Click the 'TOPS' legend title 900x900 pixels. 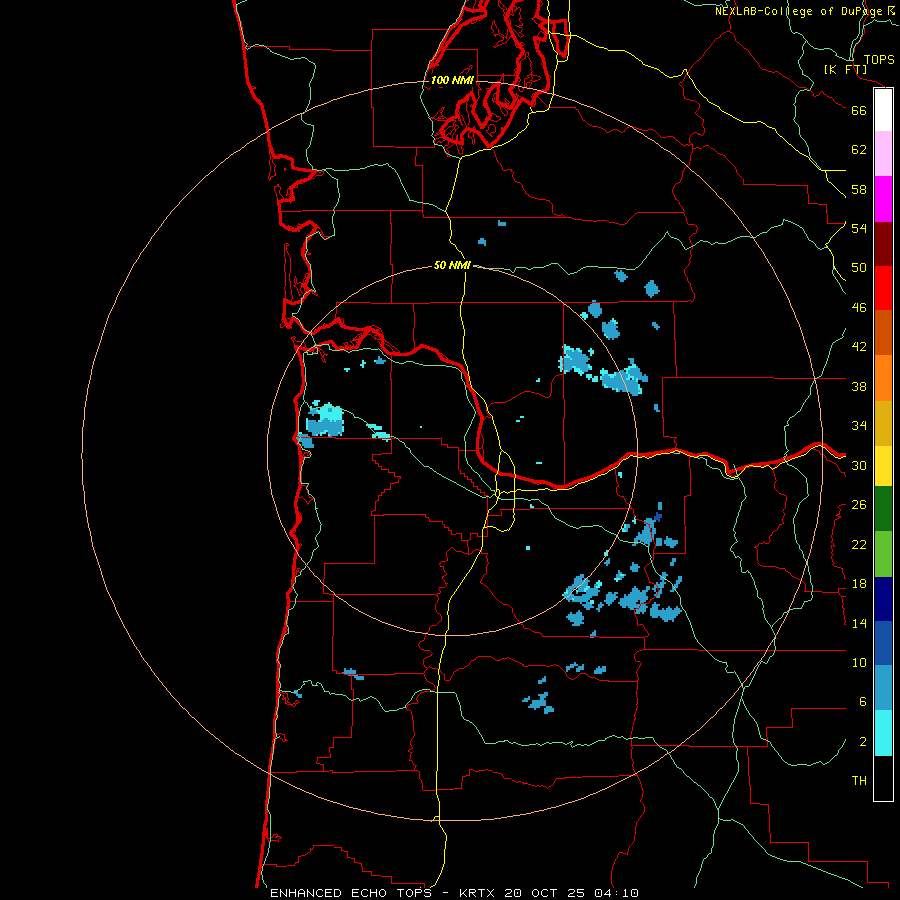[879, 60]
